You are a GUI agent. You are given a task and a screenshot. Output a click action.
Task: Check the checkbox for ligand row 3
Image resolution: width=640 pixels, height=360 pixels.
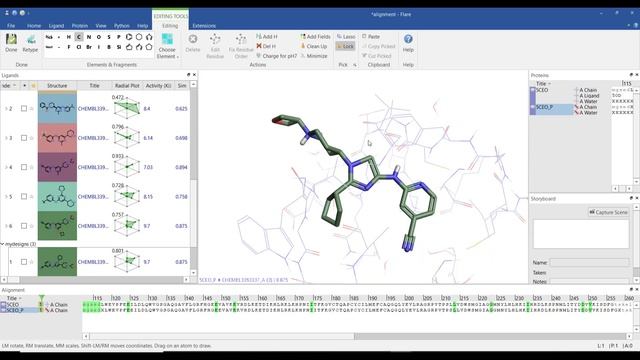point(24,138)
